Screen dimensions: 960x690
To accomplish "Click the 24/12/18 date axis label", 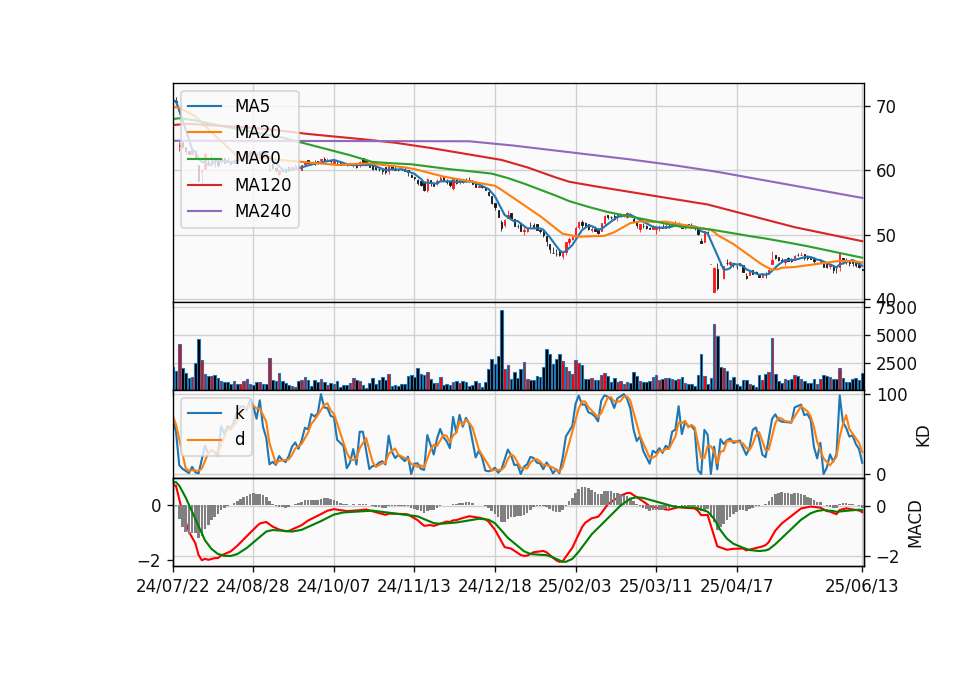I will [x=495, y=586].
